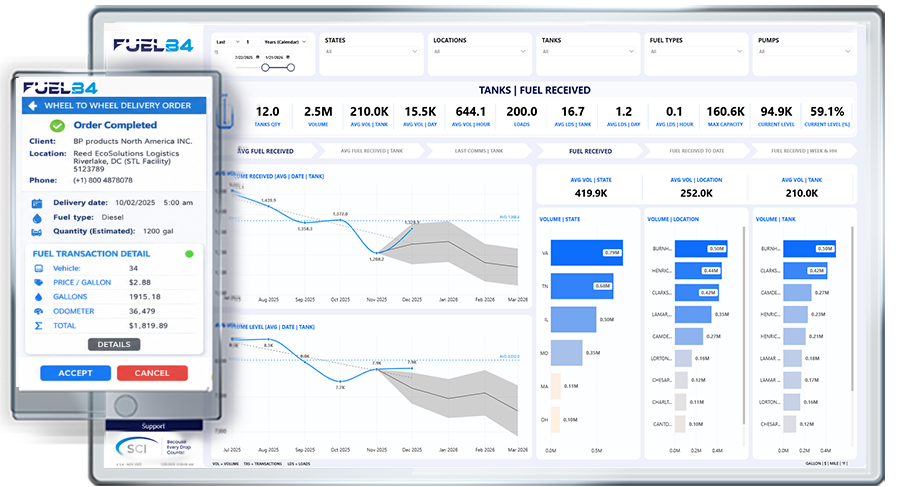This screenshot has width=900, height=487.
Task: Click the green Order Completed checkmark icon
Action: (x=57, y=125)
